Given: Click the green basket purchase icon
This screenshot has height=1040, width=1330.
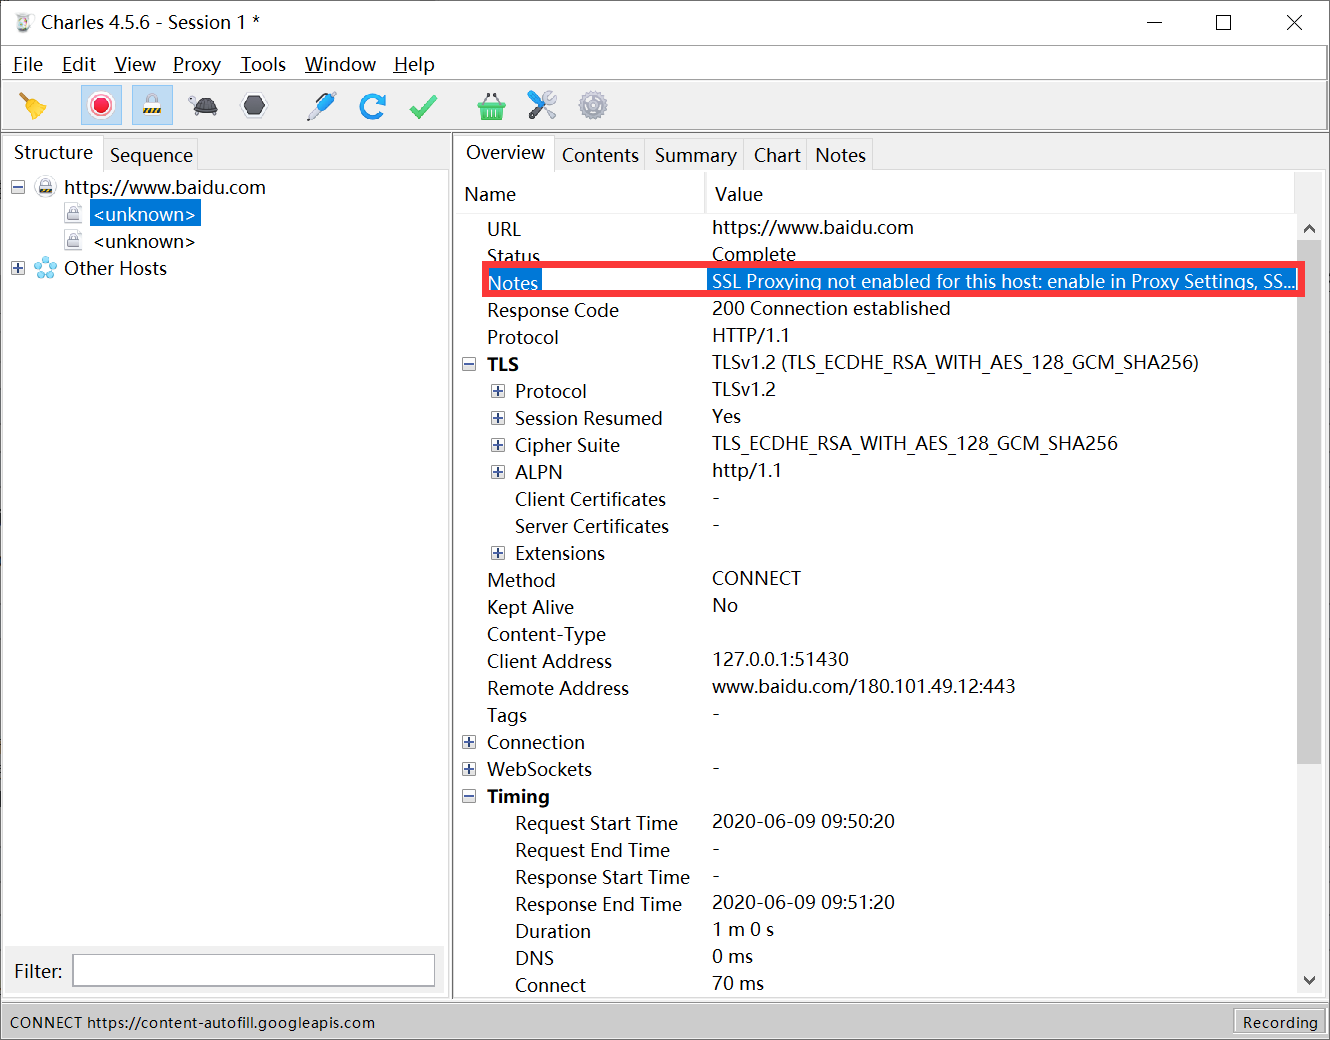Looking at the screenshot, I should pyautogui.click(x=491, y=106).
